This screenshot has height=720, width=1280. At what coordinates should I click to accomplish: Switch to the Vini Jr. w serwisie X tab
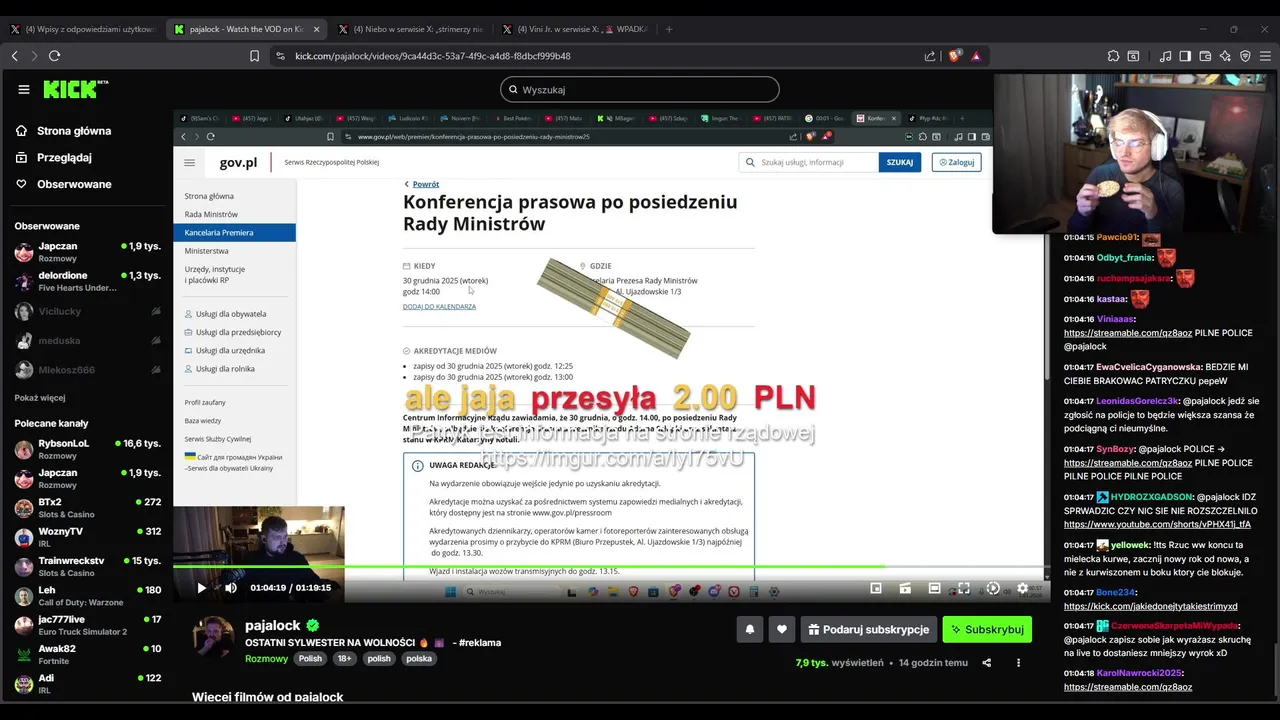pos(574,29)
